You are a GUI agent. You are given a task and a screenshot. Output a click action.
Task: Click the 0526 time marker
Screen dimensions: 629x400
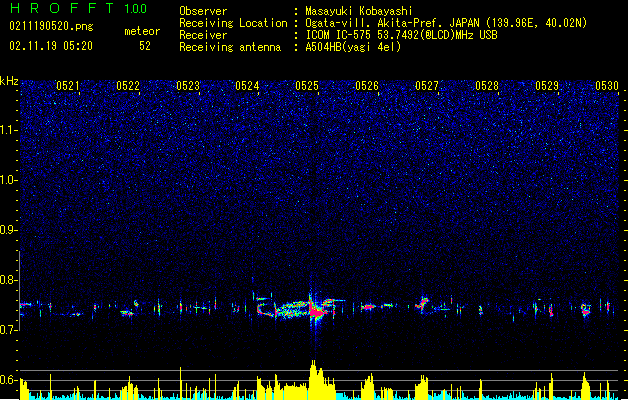click(367, 86)
